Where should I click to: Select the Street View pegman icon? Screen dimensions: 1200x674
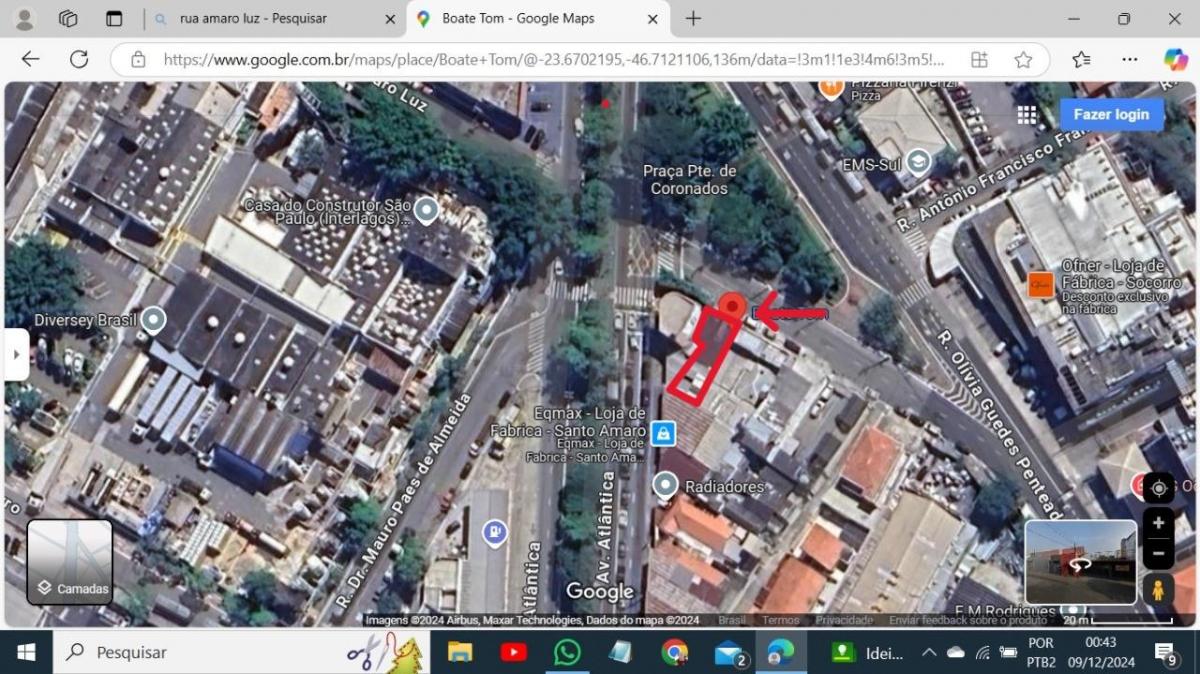tap(1158, 589)
